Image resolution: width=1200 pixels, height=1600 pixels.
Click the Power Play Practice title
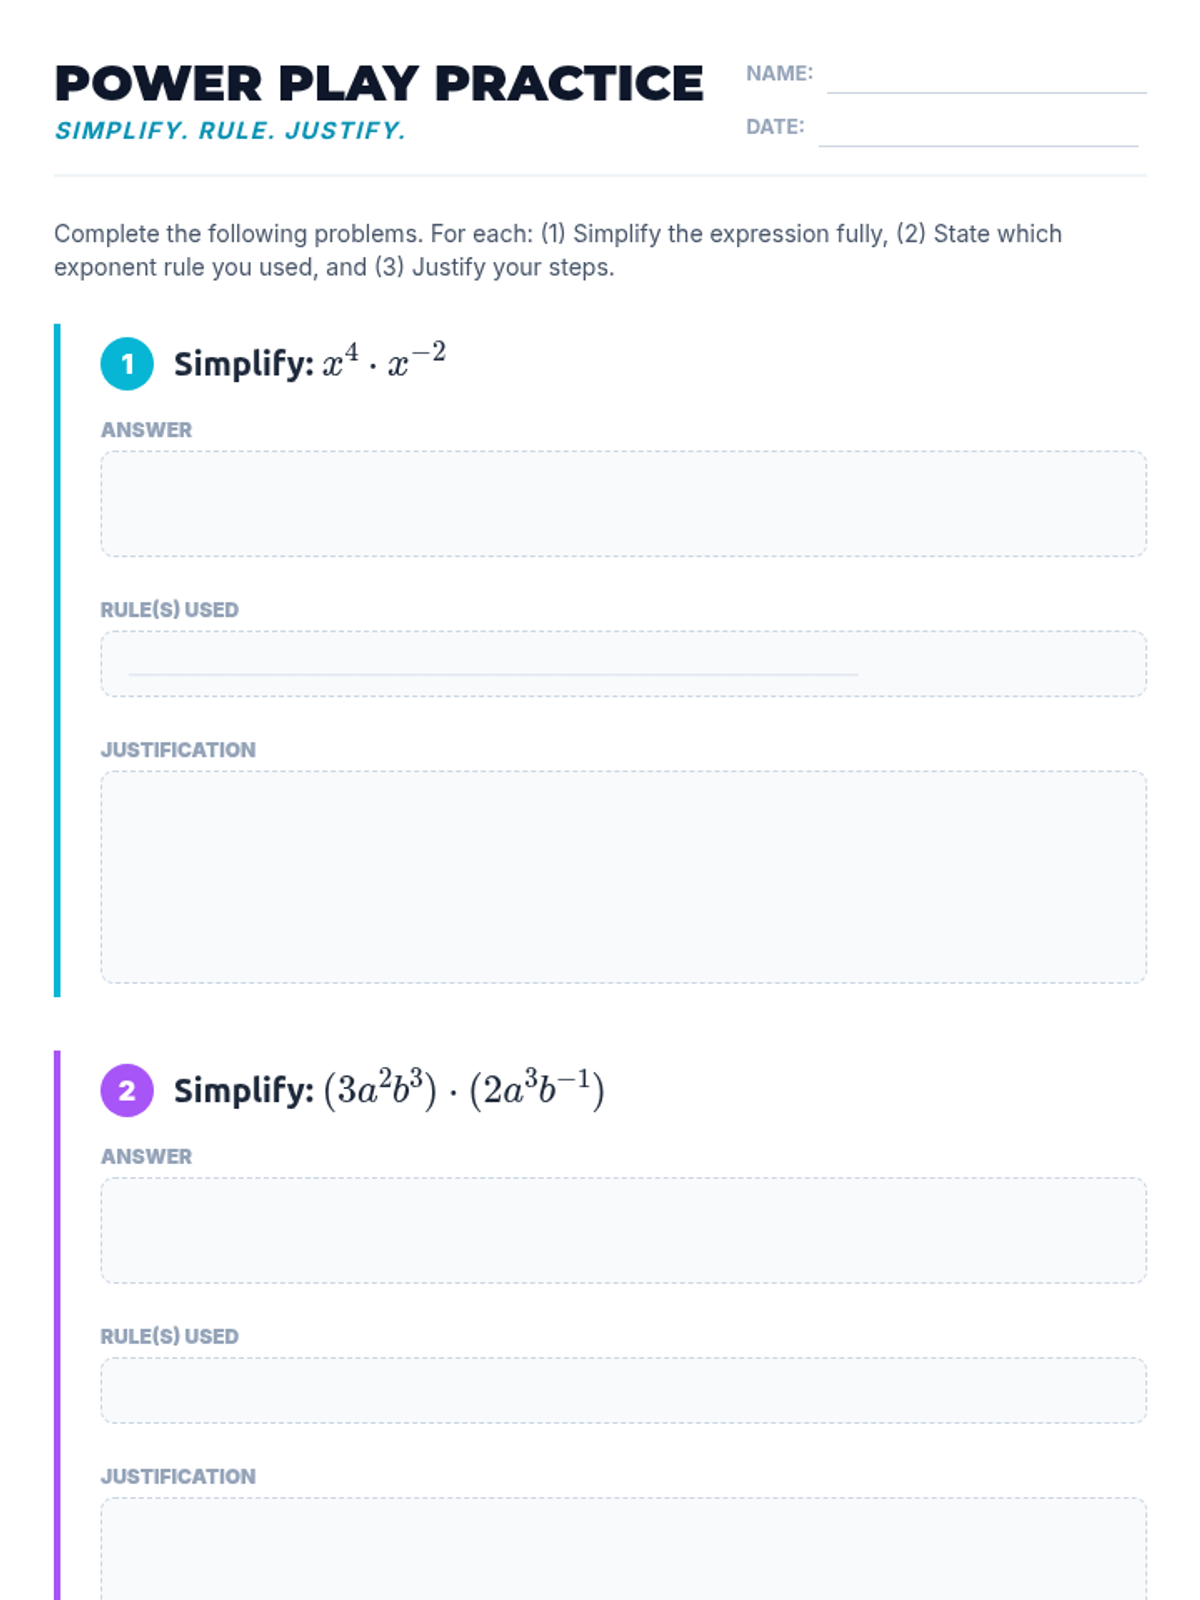coord(379,84)
